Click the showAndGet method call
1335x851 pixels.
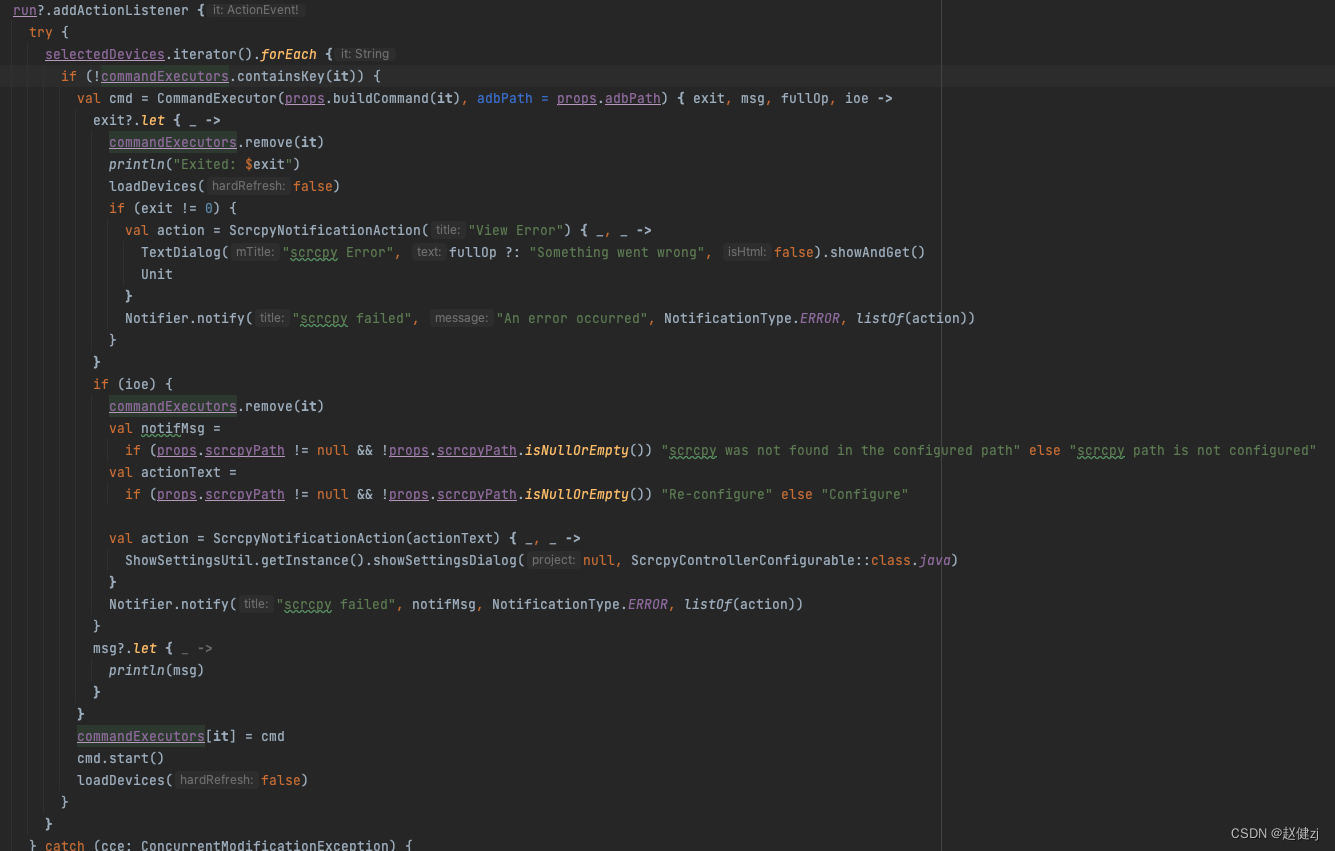pos(877,252)
